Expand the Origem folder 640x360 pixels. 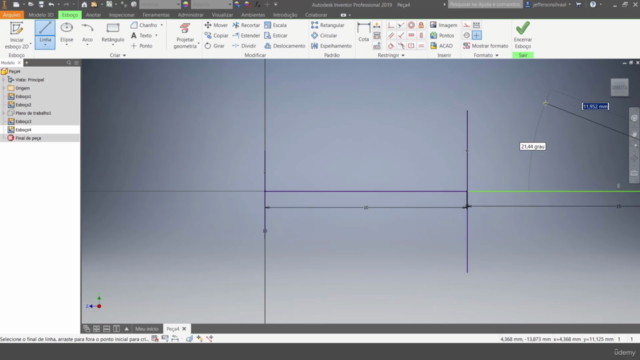pos(4,88)
